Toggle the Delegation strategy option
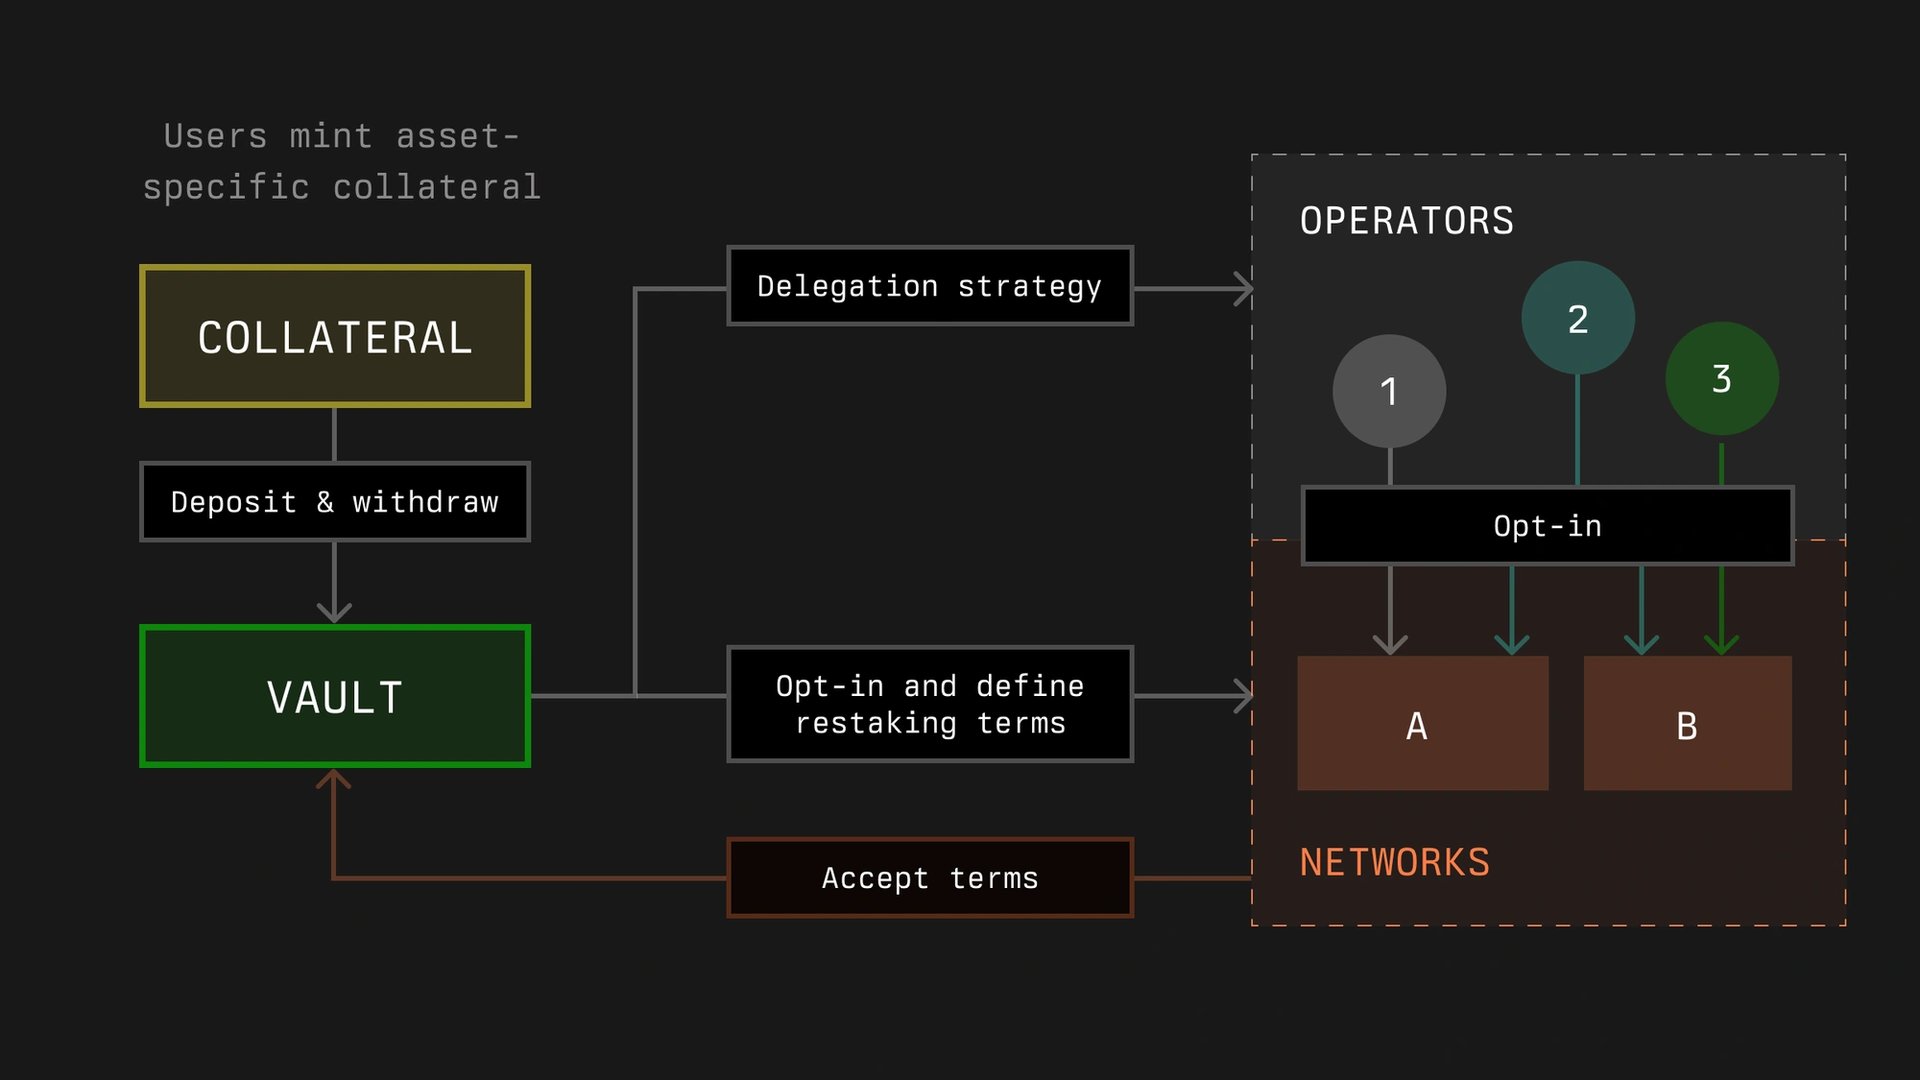Screen dimensions: 1920x1080 929,286
